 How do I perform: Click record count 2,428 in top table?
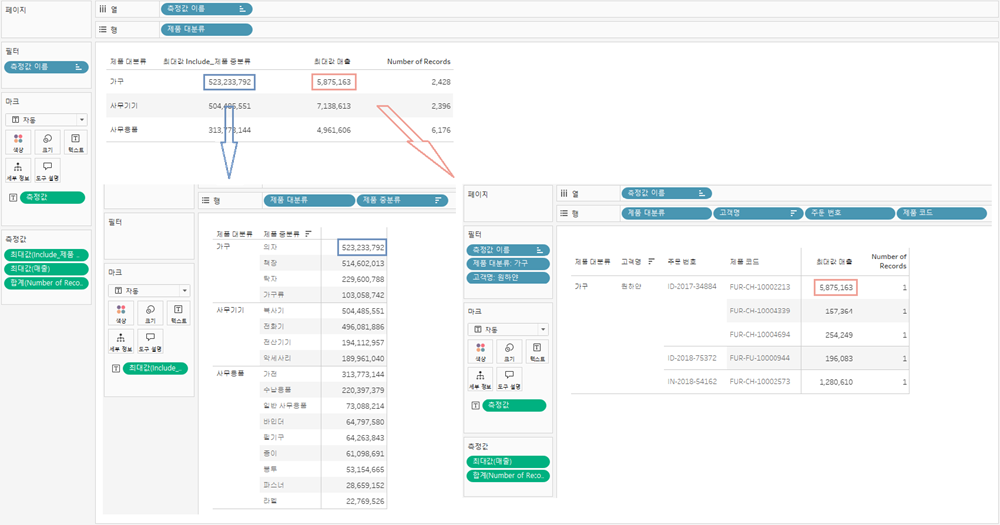pyautogui.click(x=441, y=82)
